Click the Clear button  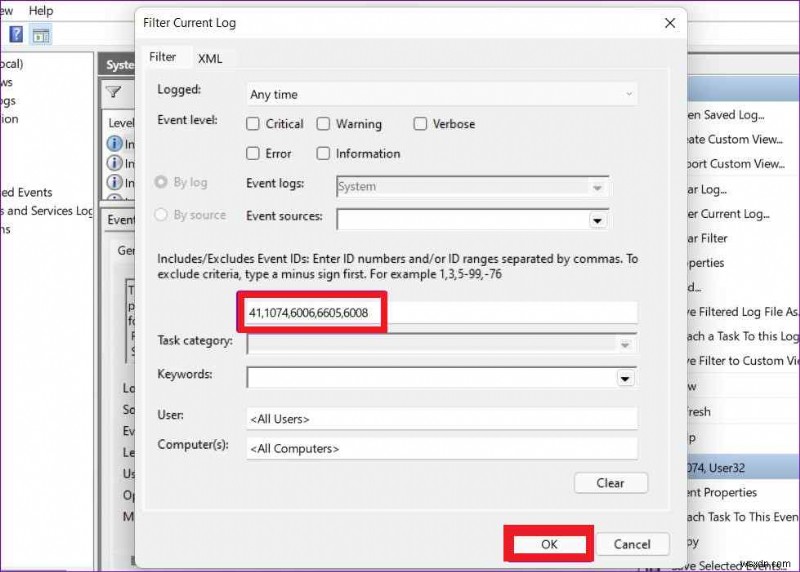[611, 483]
